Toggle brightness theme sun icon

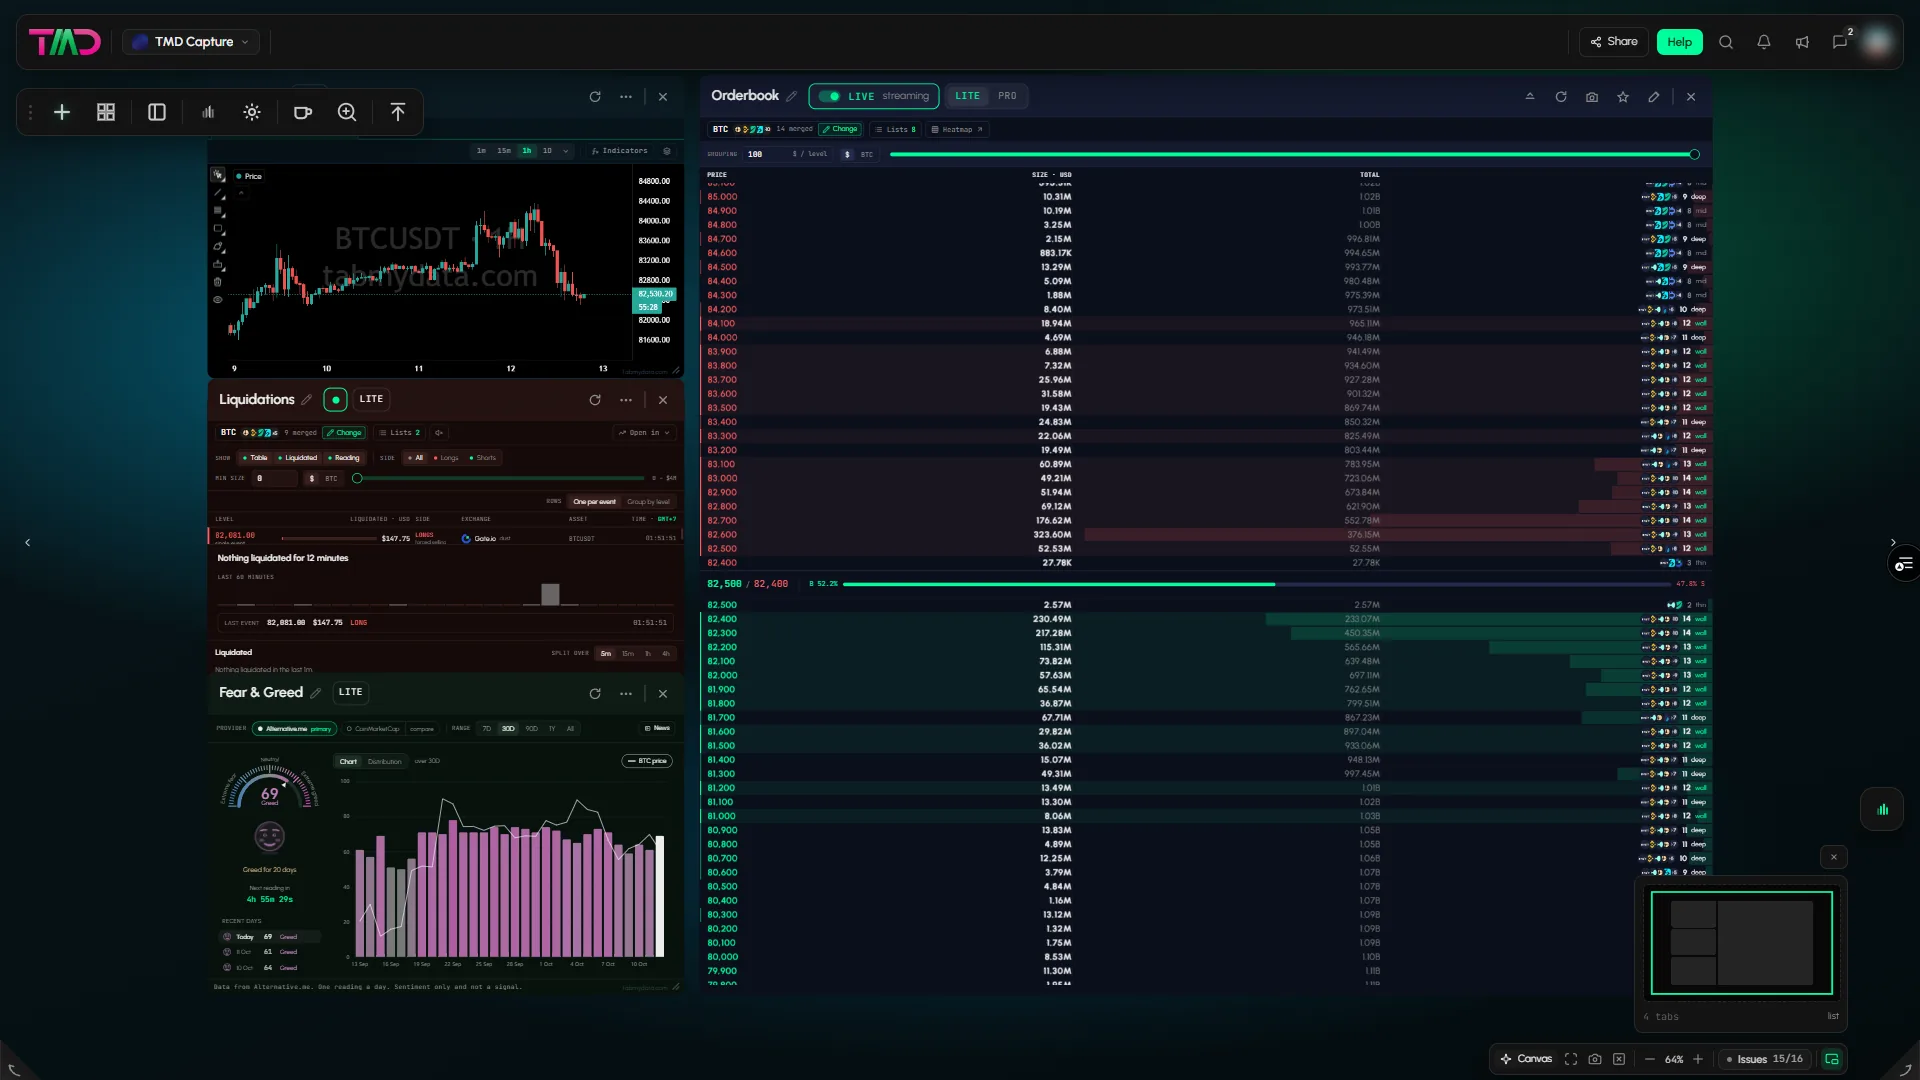[252, 112]
